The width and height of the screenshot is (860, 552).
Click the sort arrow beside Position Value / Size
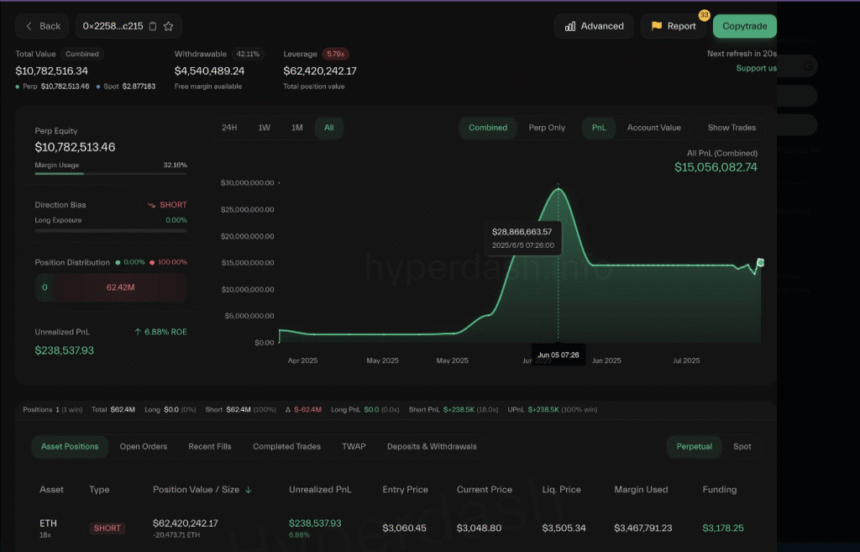tap(248, 490)
